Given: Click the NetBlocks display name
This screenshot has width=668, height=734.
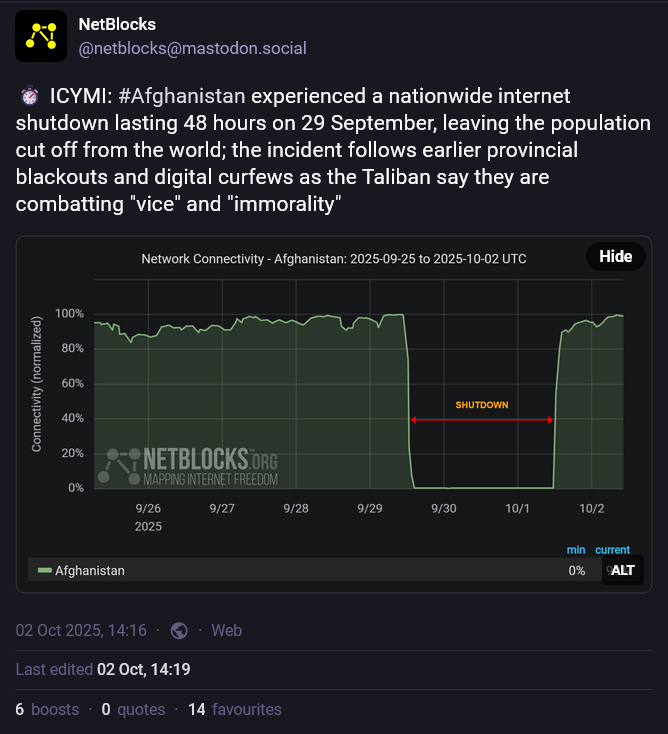Looking at the screenshot, I should [x=117, y=24].
